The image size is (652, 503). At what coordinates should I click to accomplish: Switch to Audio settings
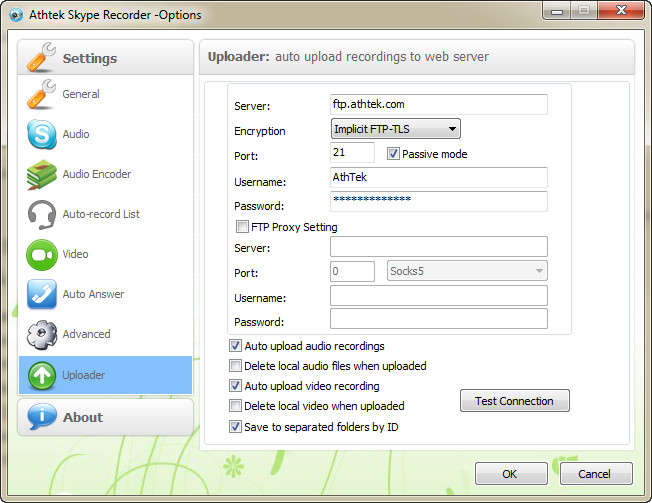click(105, 134)
